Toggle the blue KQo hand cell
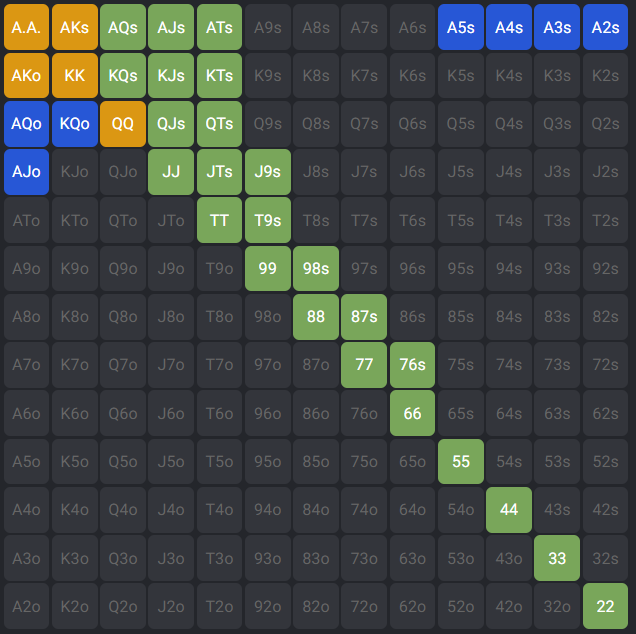The width and height of the screenshot is (636, 634). pos(74,124)
